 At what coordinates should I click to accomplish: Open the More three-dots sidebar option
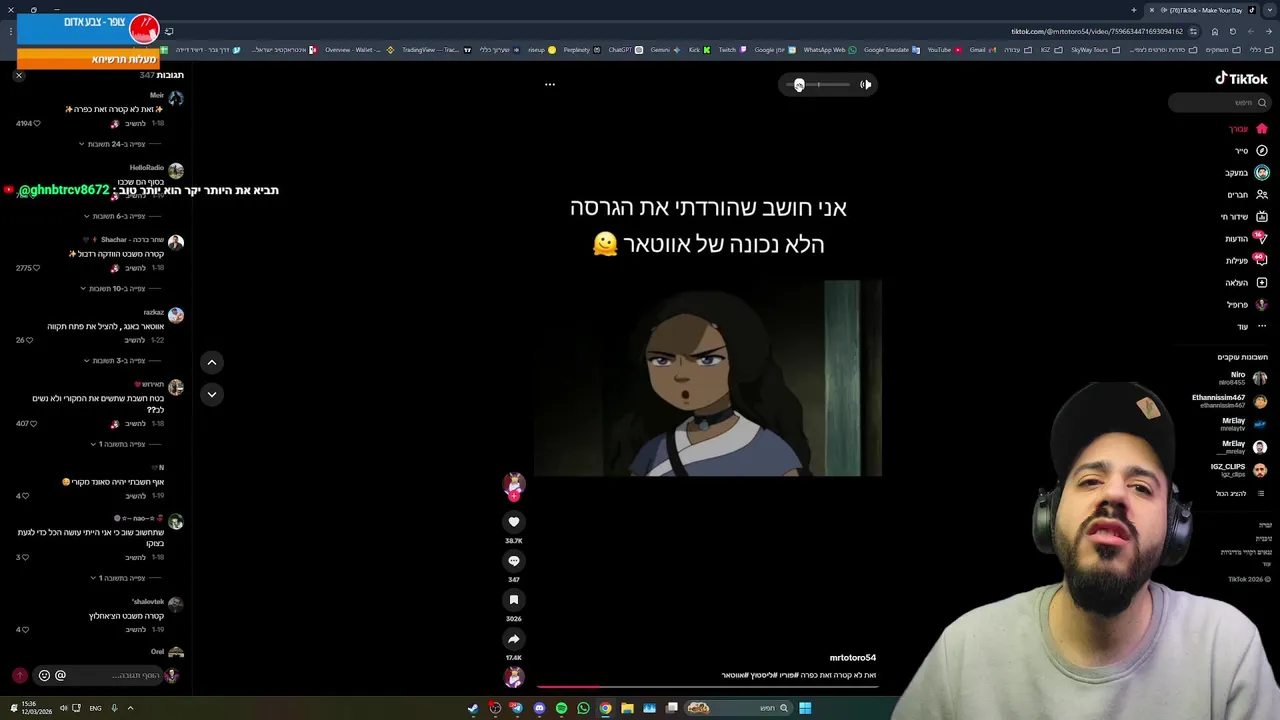click(1251, 327)
